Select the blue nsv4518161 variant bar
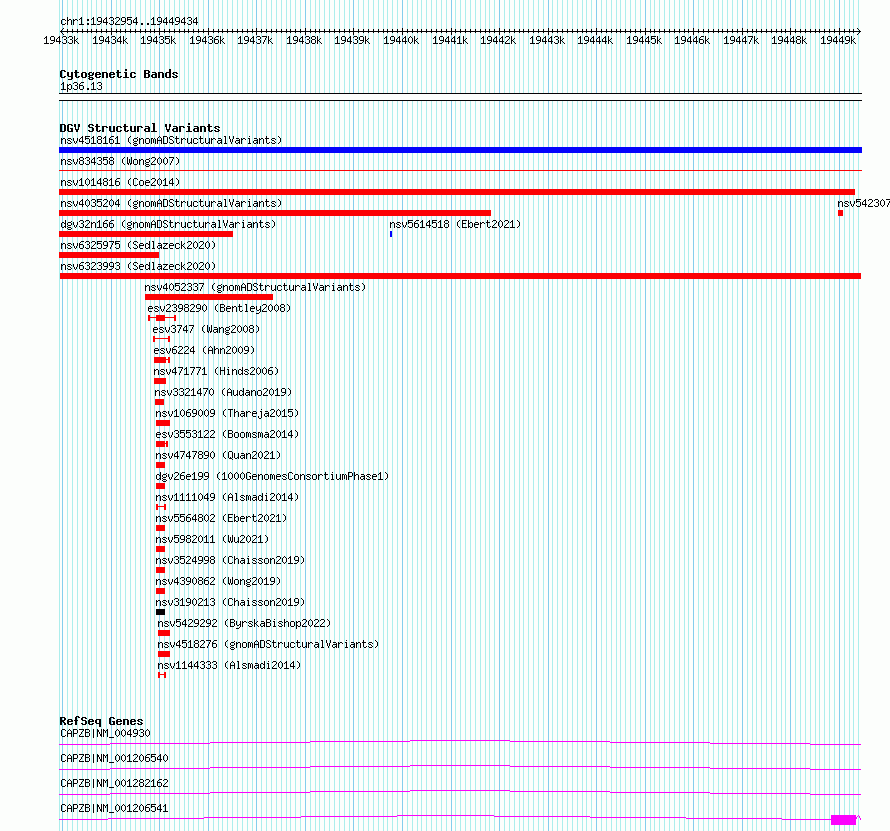The height and width of the screenshot is (831, 890). pyautogui.click(x=460, y=150)
